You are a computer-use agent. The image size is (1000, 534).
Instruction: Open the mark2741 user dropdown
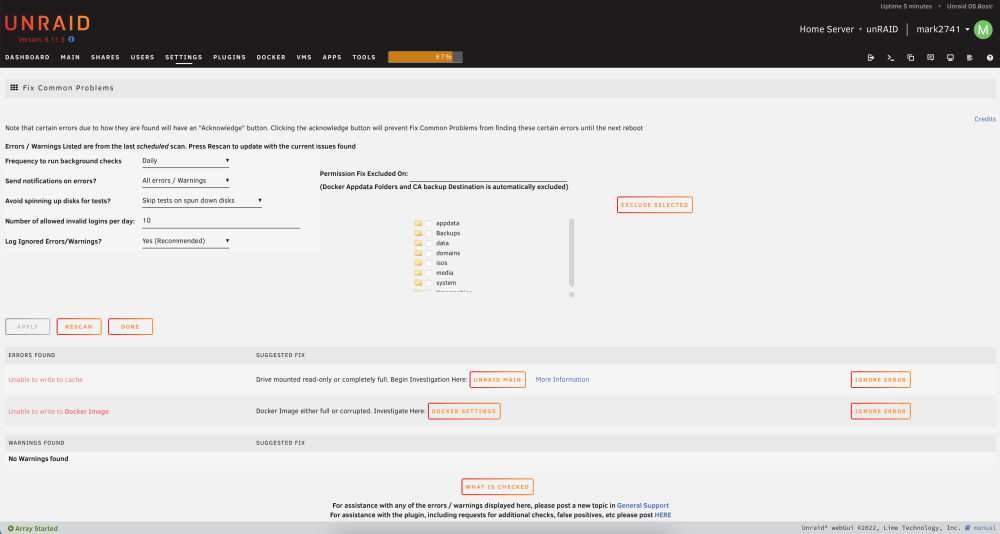[943, 29]
